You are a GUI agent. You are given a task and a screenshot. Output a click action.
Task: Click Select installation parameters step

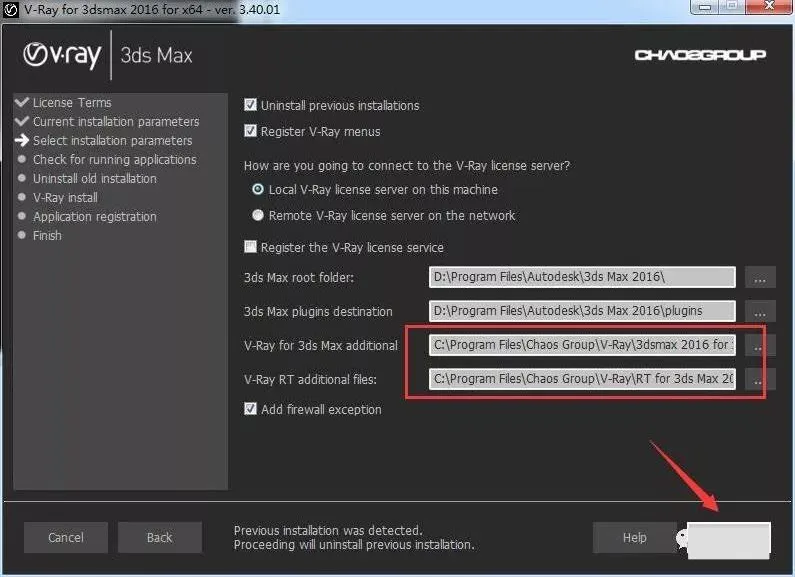[113, 140]
